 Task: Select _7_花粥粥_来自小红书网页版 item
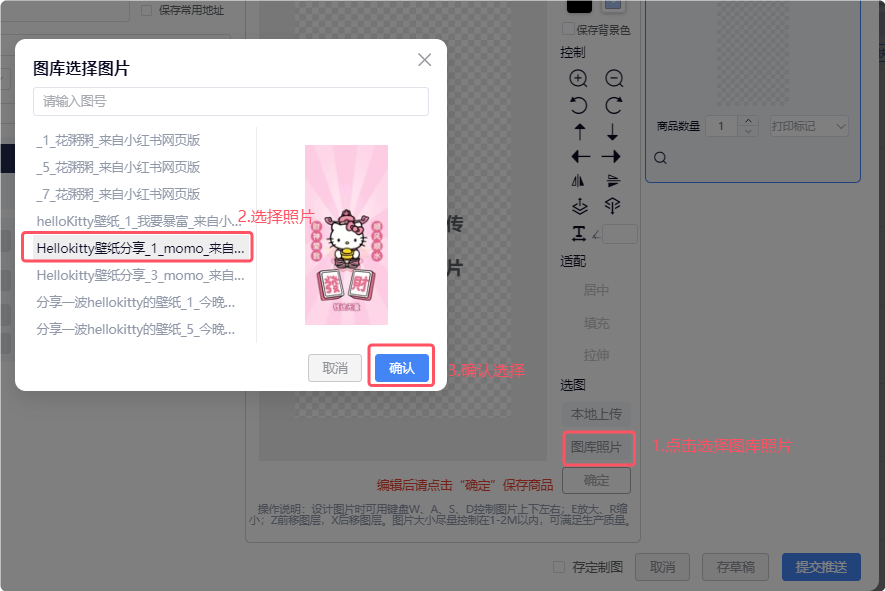point(139,194)
